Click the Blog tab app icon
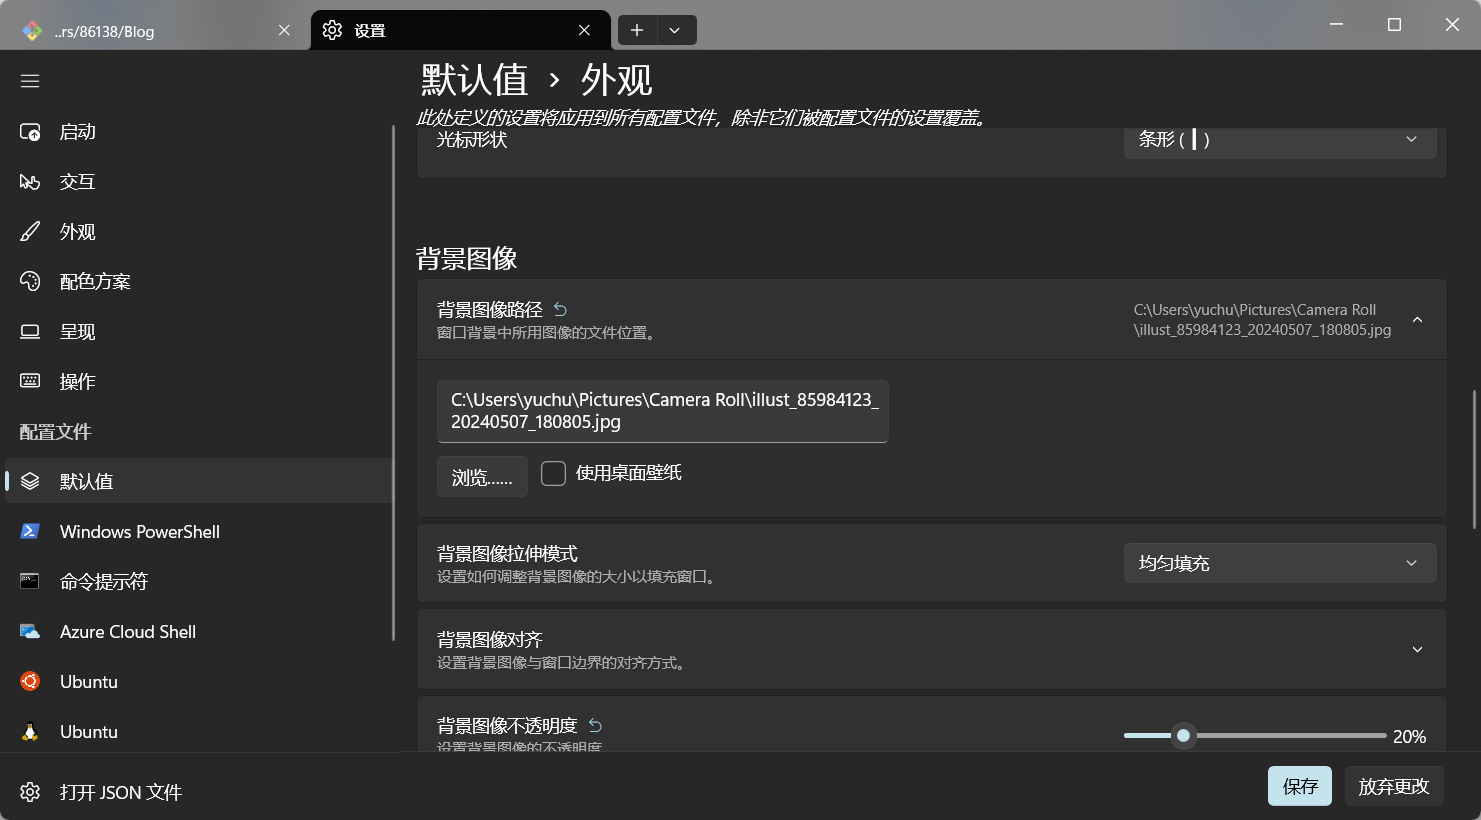The height and width of the screenshot is (820, 1481). pos(32,31)
